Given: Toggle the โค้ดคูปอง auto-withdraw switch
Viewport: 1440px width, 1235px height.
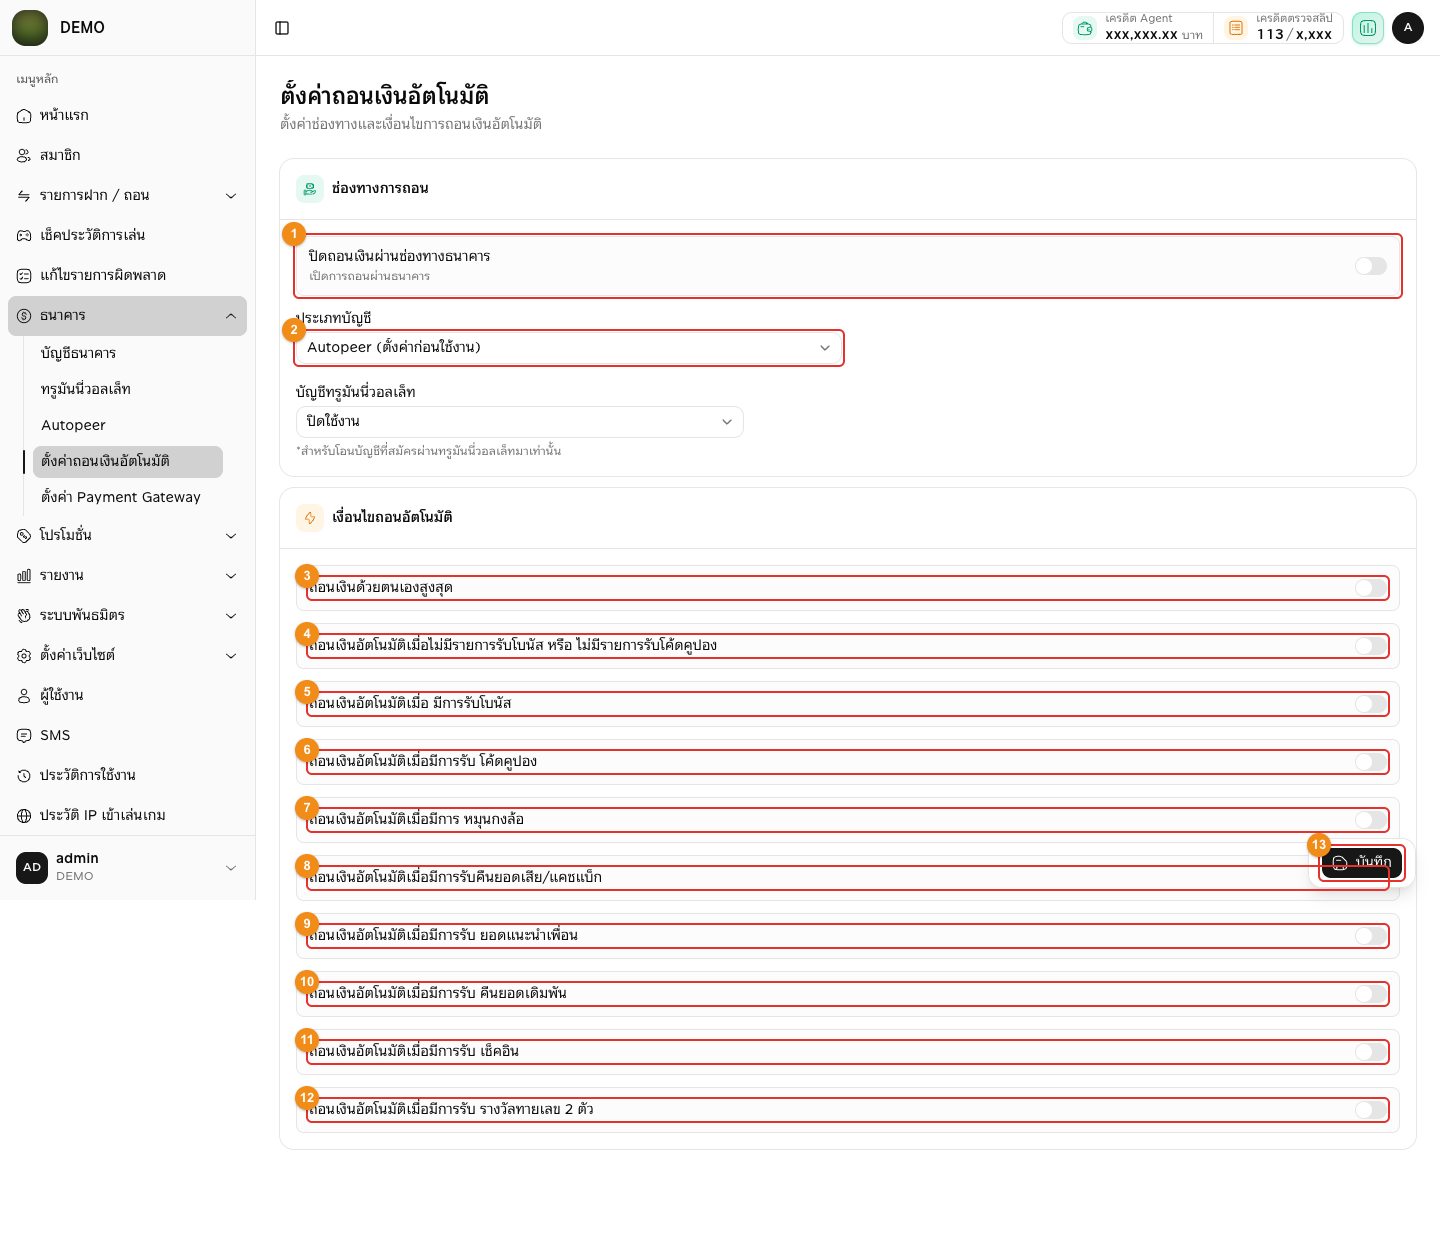Looking at the screenshot, I should coord(1371,762).
